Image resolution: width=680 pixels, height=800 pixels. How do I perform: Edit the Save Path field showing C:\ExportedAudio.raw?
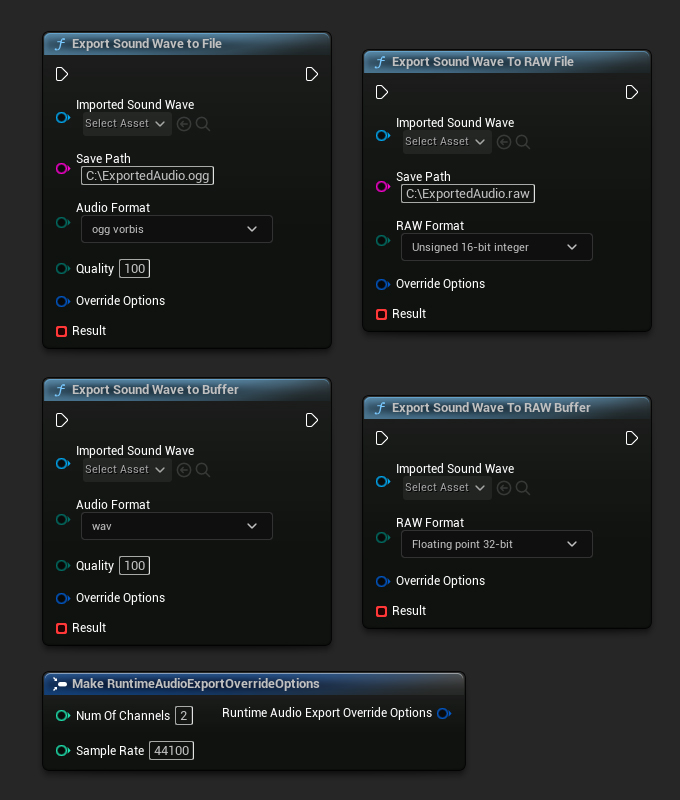point(467,193)
